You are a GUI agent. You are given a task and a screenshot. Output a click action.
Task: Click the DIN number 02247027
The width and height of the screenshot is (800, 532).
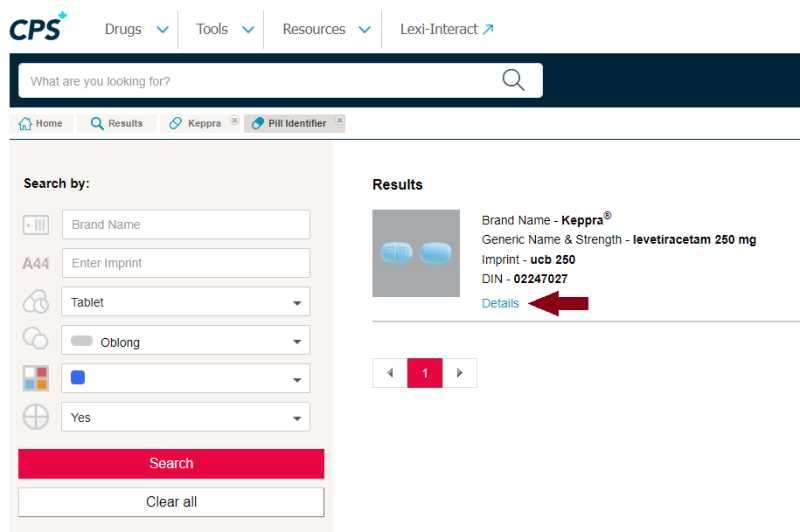click(540, 279)
